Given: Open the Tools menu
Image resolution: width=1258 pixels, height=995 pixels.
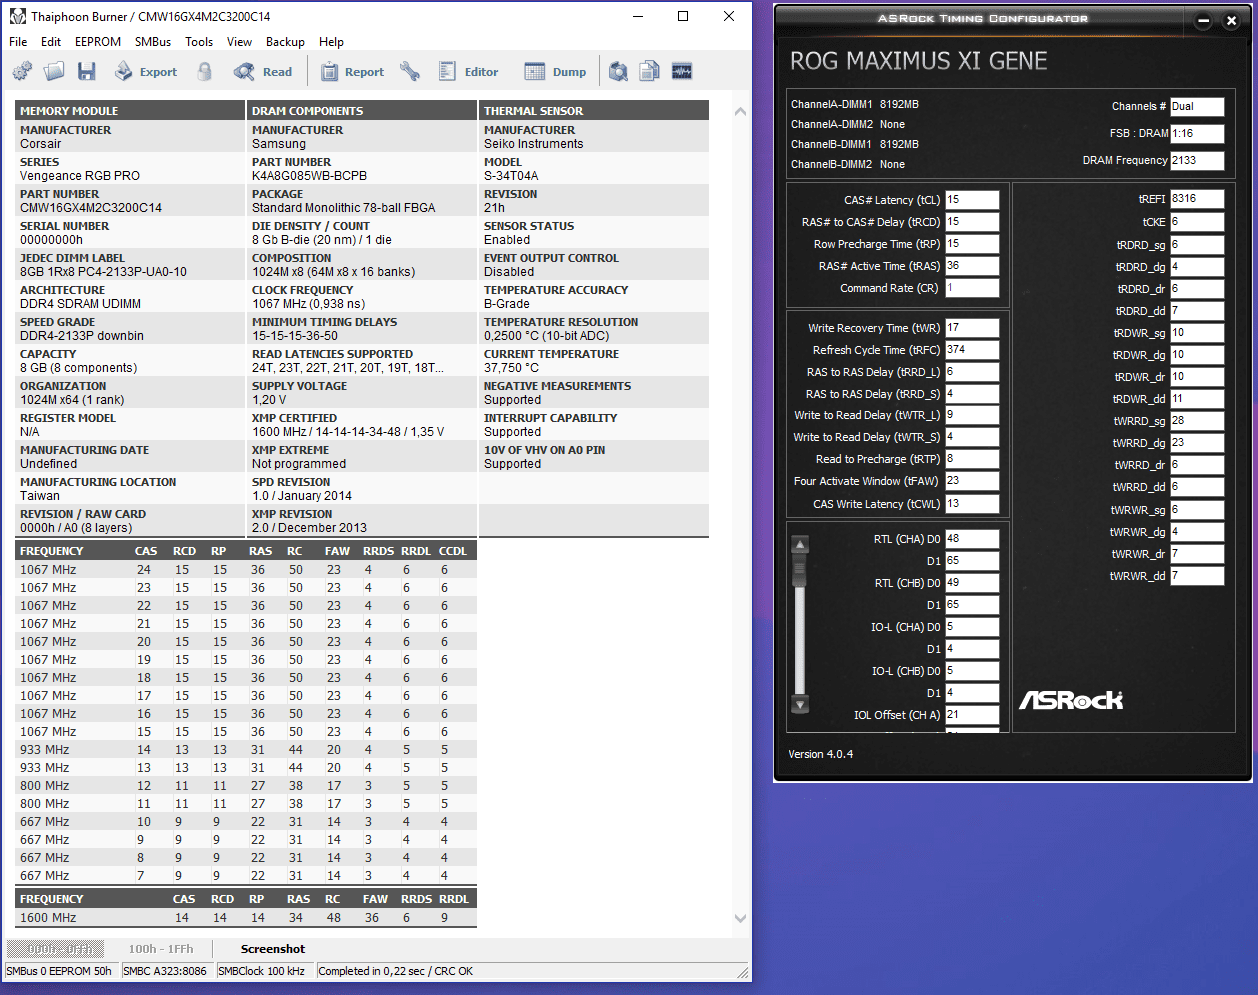Looking at the screenshot, I should [199, 42].
